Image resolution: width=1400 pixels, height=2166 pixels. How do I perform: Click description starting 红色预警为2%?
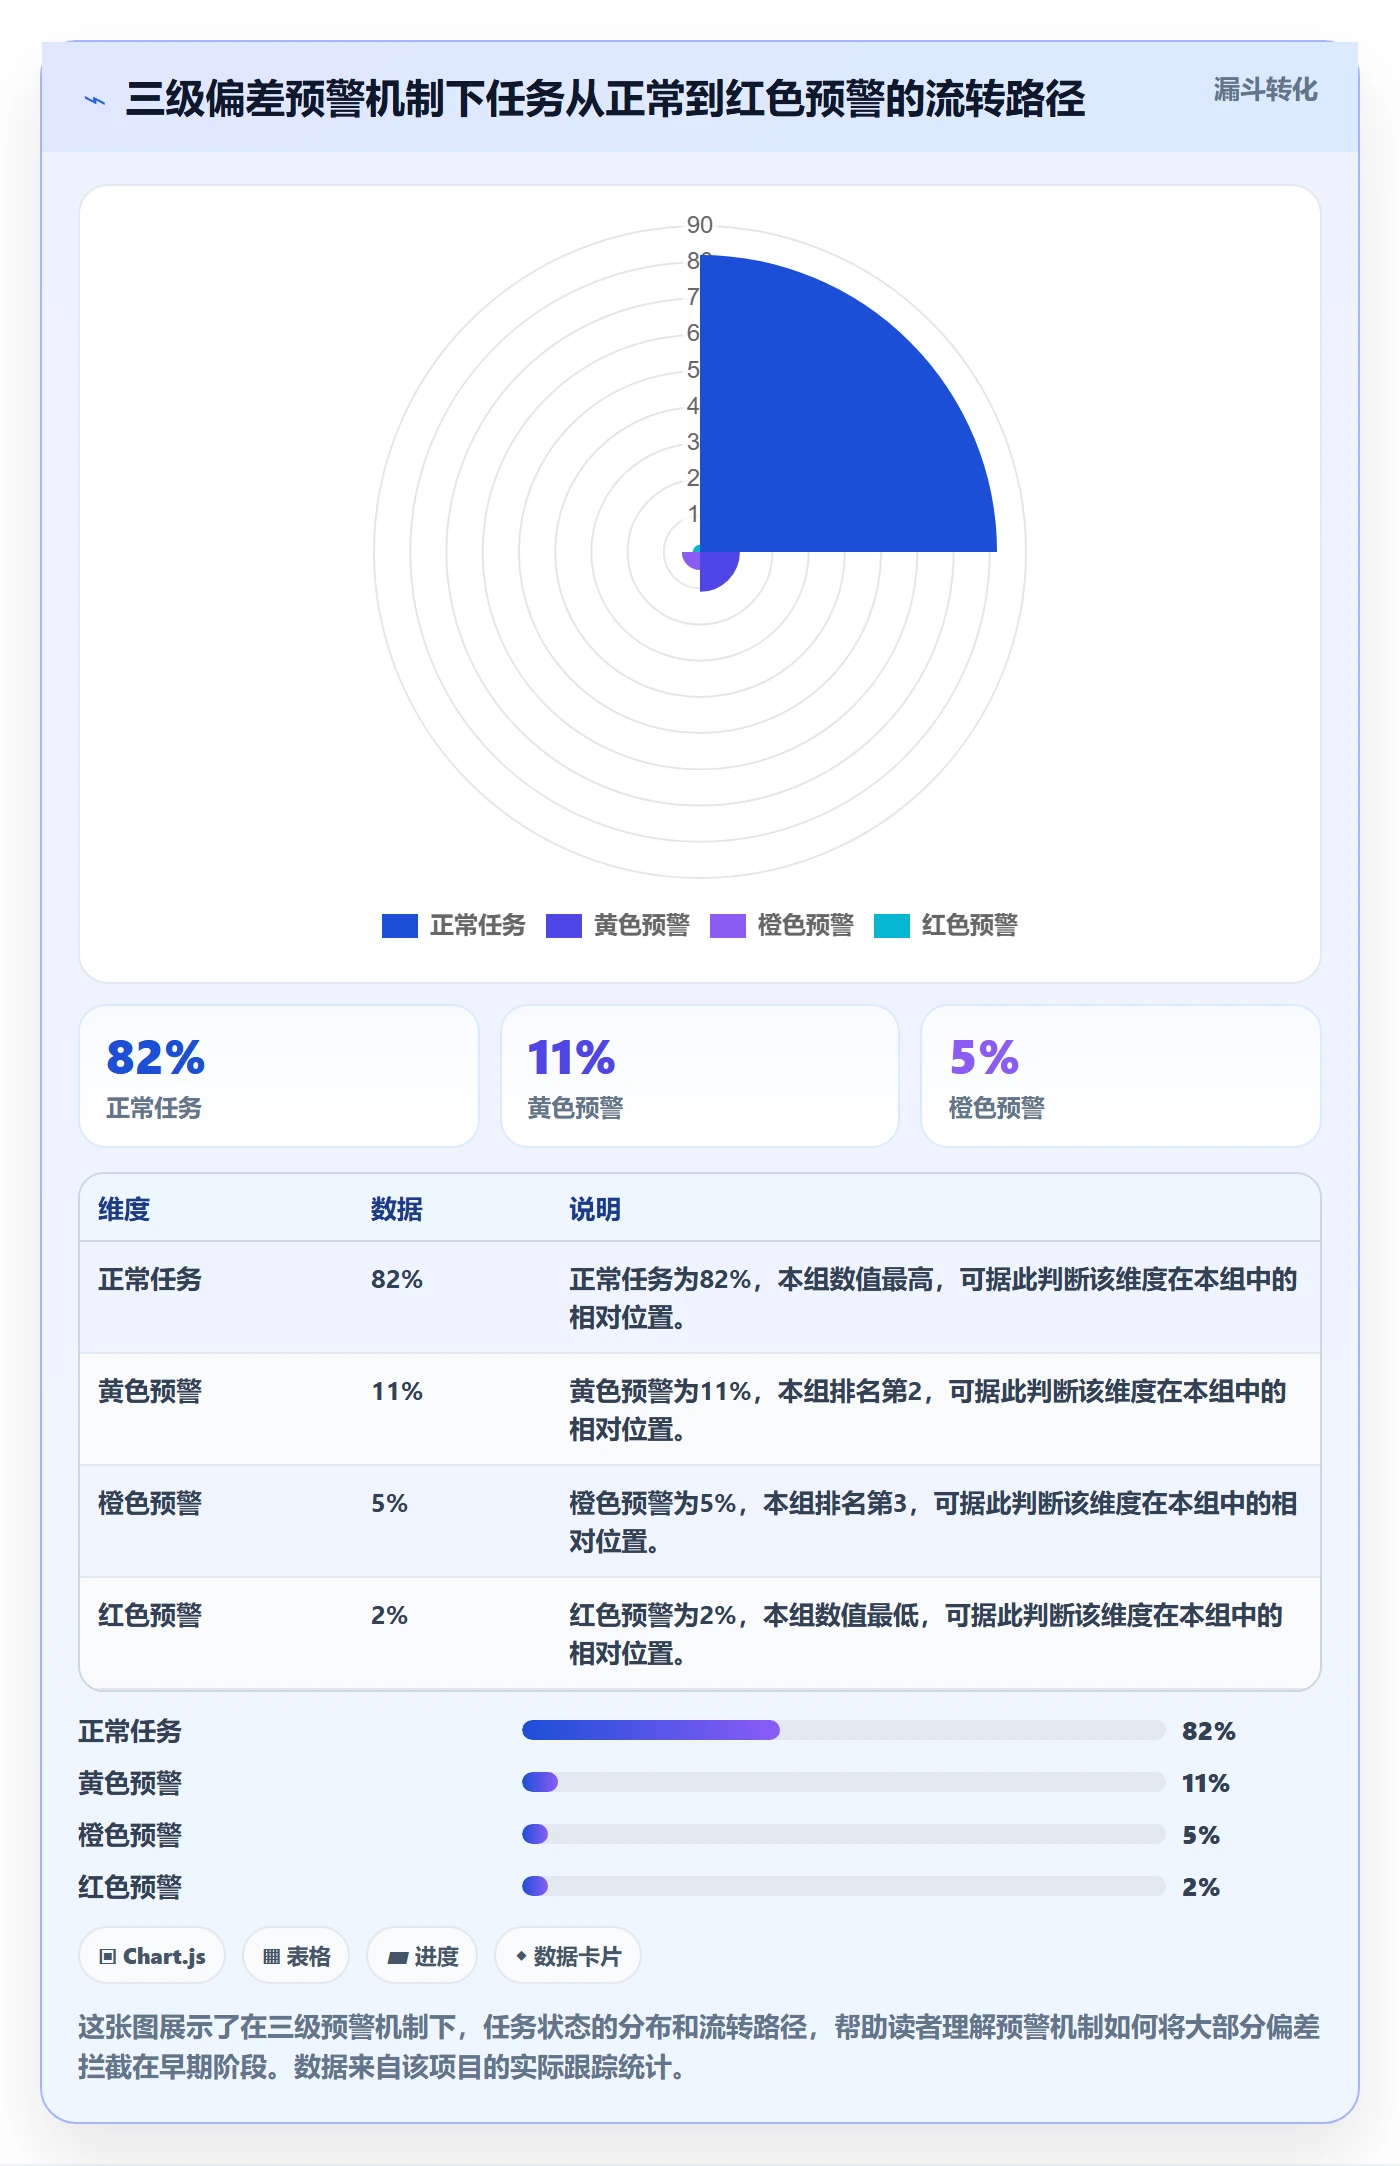point(926,1634)
